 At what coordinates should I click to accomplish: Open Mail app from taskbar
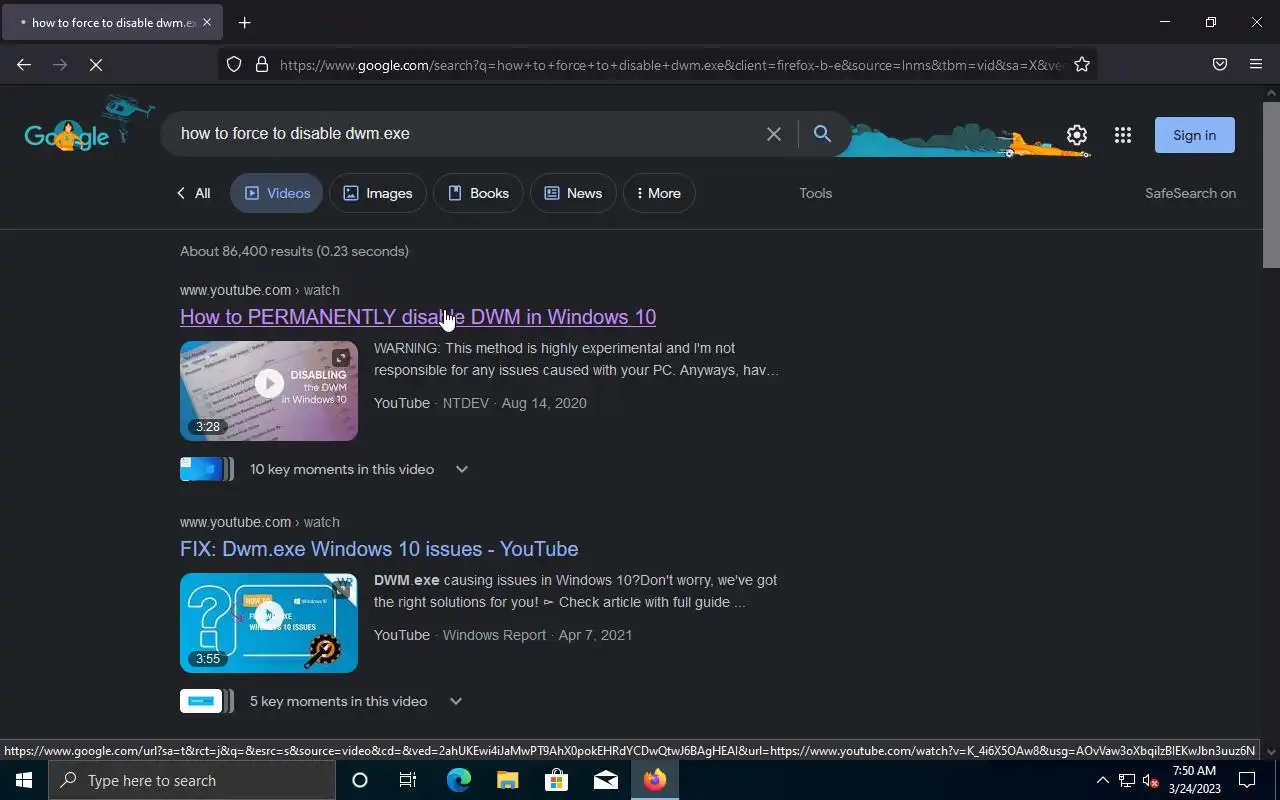point(606,780)
